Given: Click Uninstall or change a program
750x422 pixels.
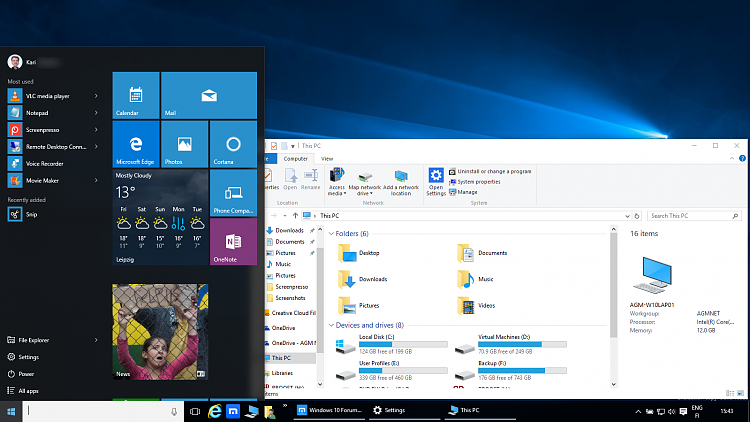Looking at the screenshot, I should click(x=490, y=171).
